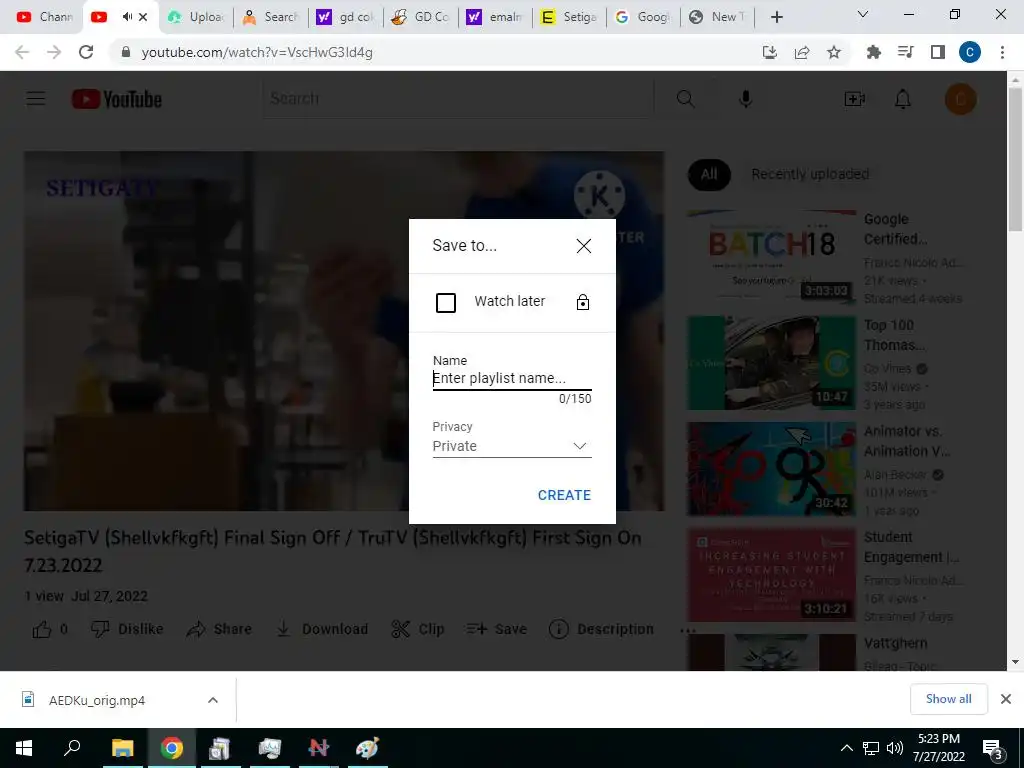Click the Save button under video
Image resolution: width=1024 pixels, height=768 pixels.
pos(497,629)
